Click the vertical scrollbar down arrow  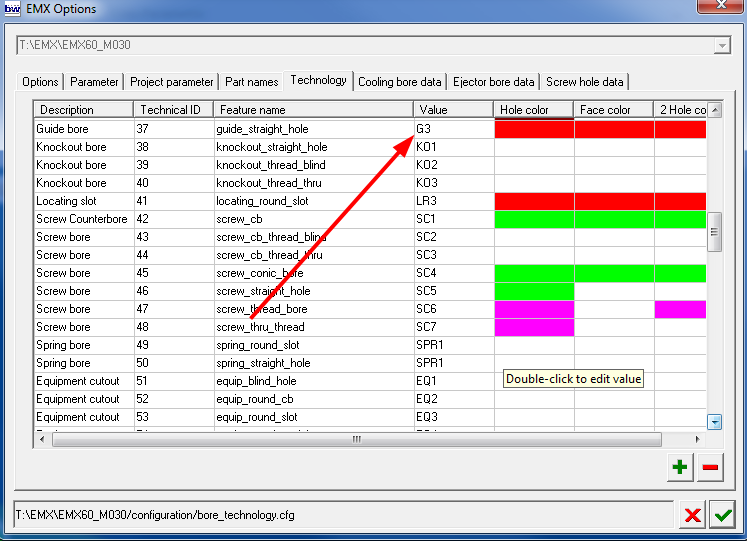point(715,422)
